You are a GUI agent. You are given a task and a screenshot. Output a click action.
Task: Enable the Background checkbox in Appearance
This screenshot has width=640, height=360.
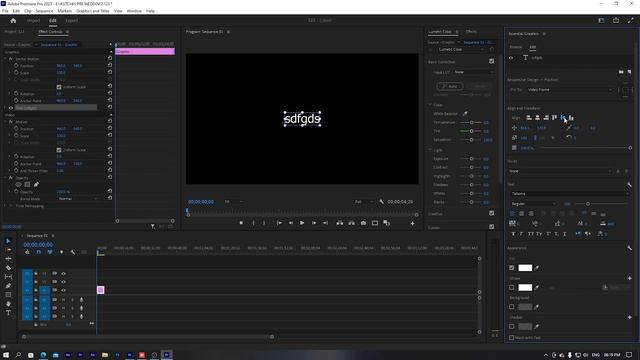point(511,307)
